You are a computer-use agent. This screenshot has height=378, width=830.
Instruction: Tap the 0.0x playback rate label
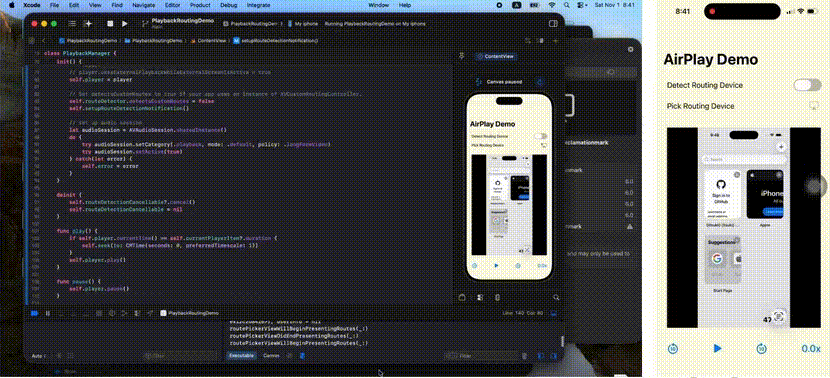tap(811, 348)
